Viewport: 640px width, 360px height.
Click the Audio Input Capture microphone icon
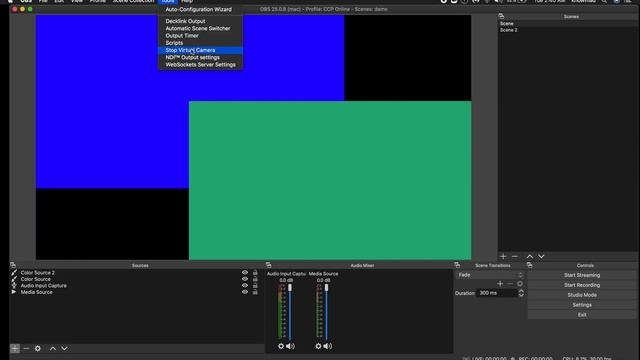point(14,286)
